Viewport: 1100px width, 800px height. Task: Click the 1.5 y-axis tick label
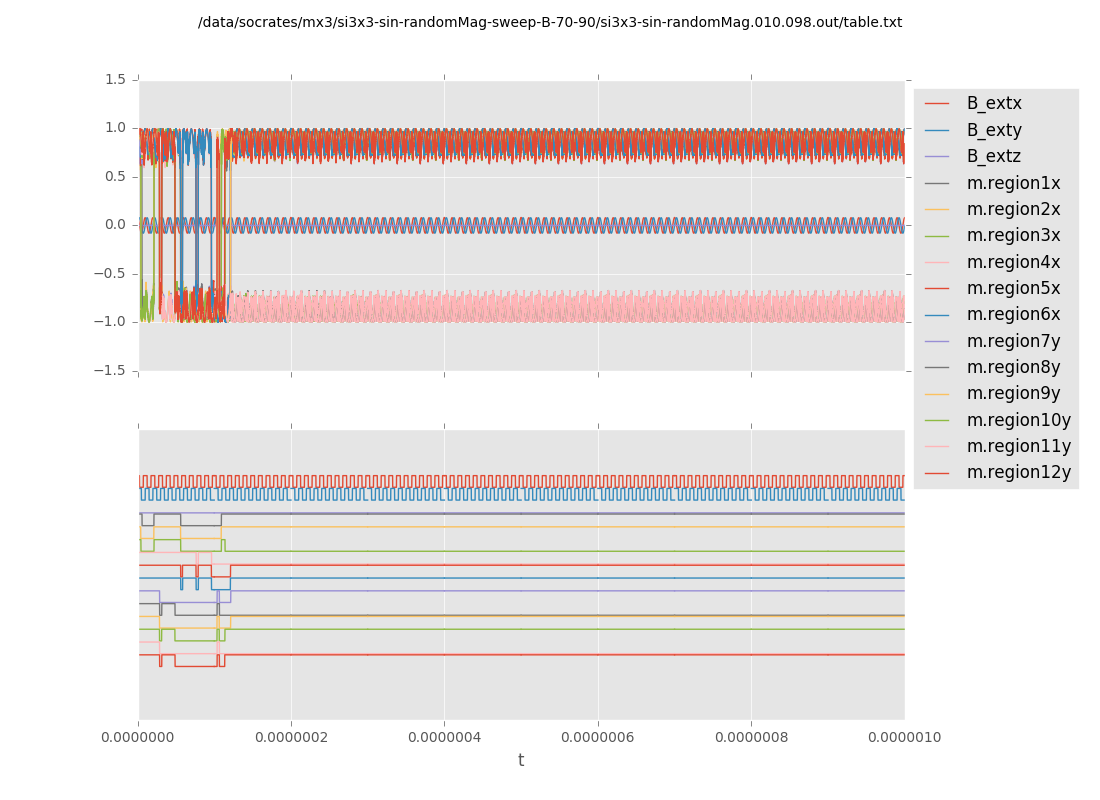[116, 79]
